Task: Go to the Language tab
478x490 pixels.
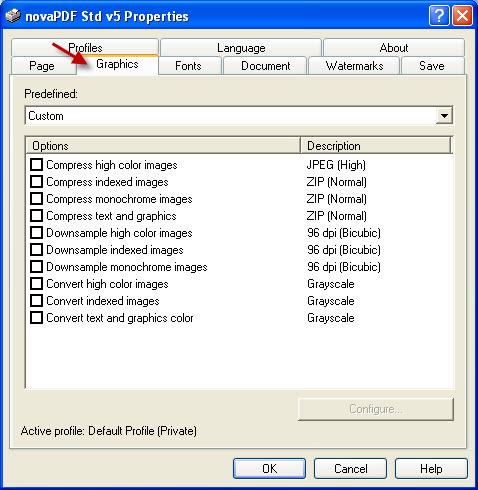Action: [x=241, y=48]
